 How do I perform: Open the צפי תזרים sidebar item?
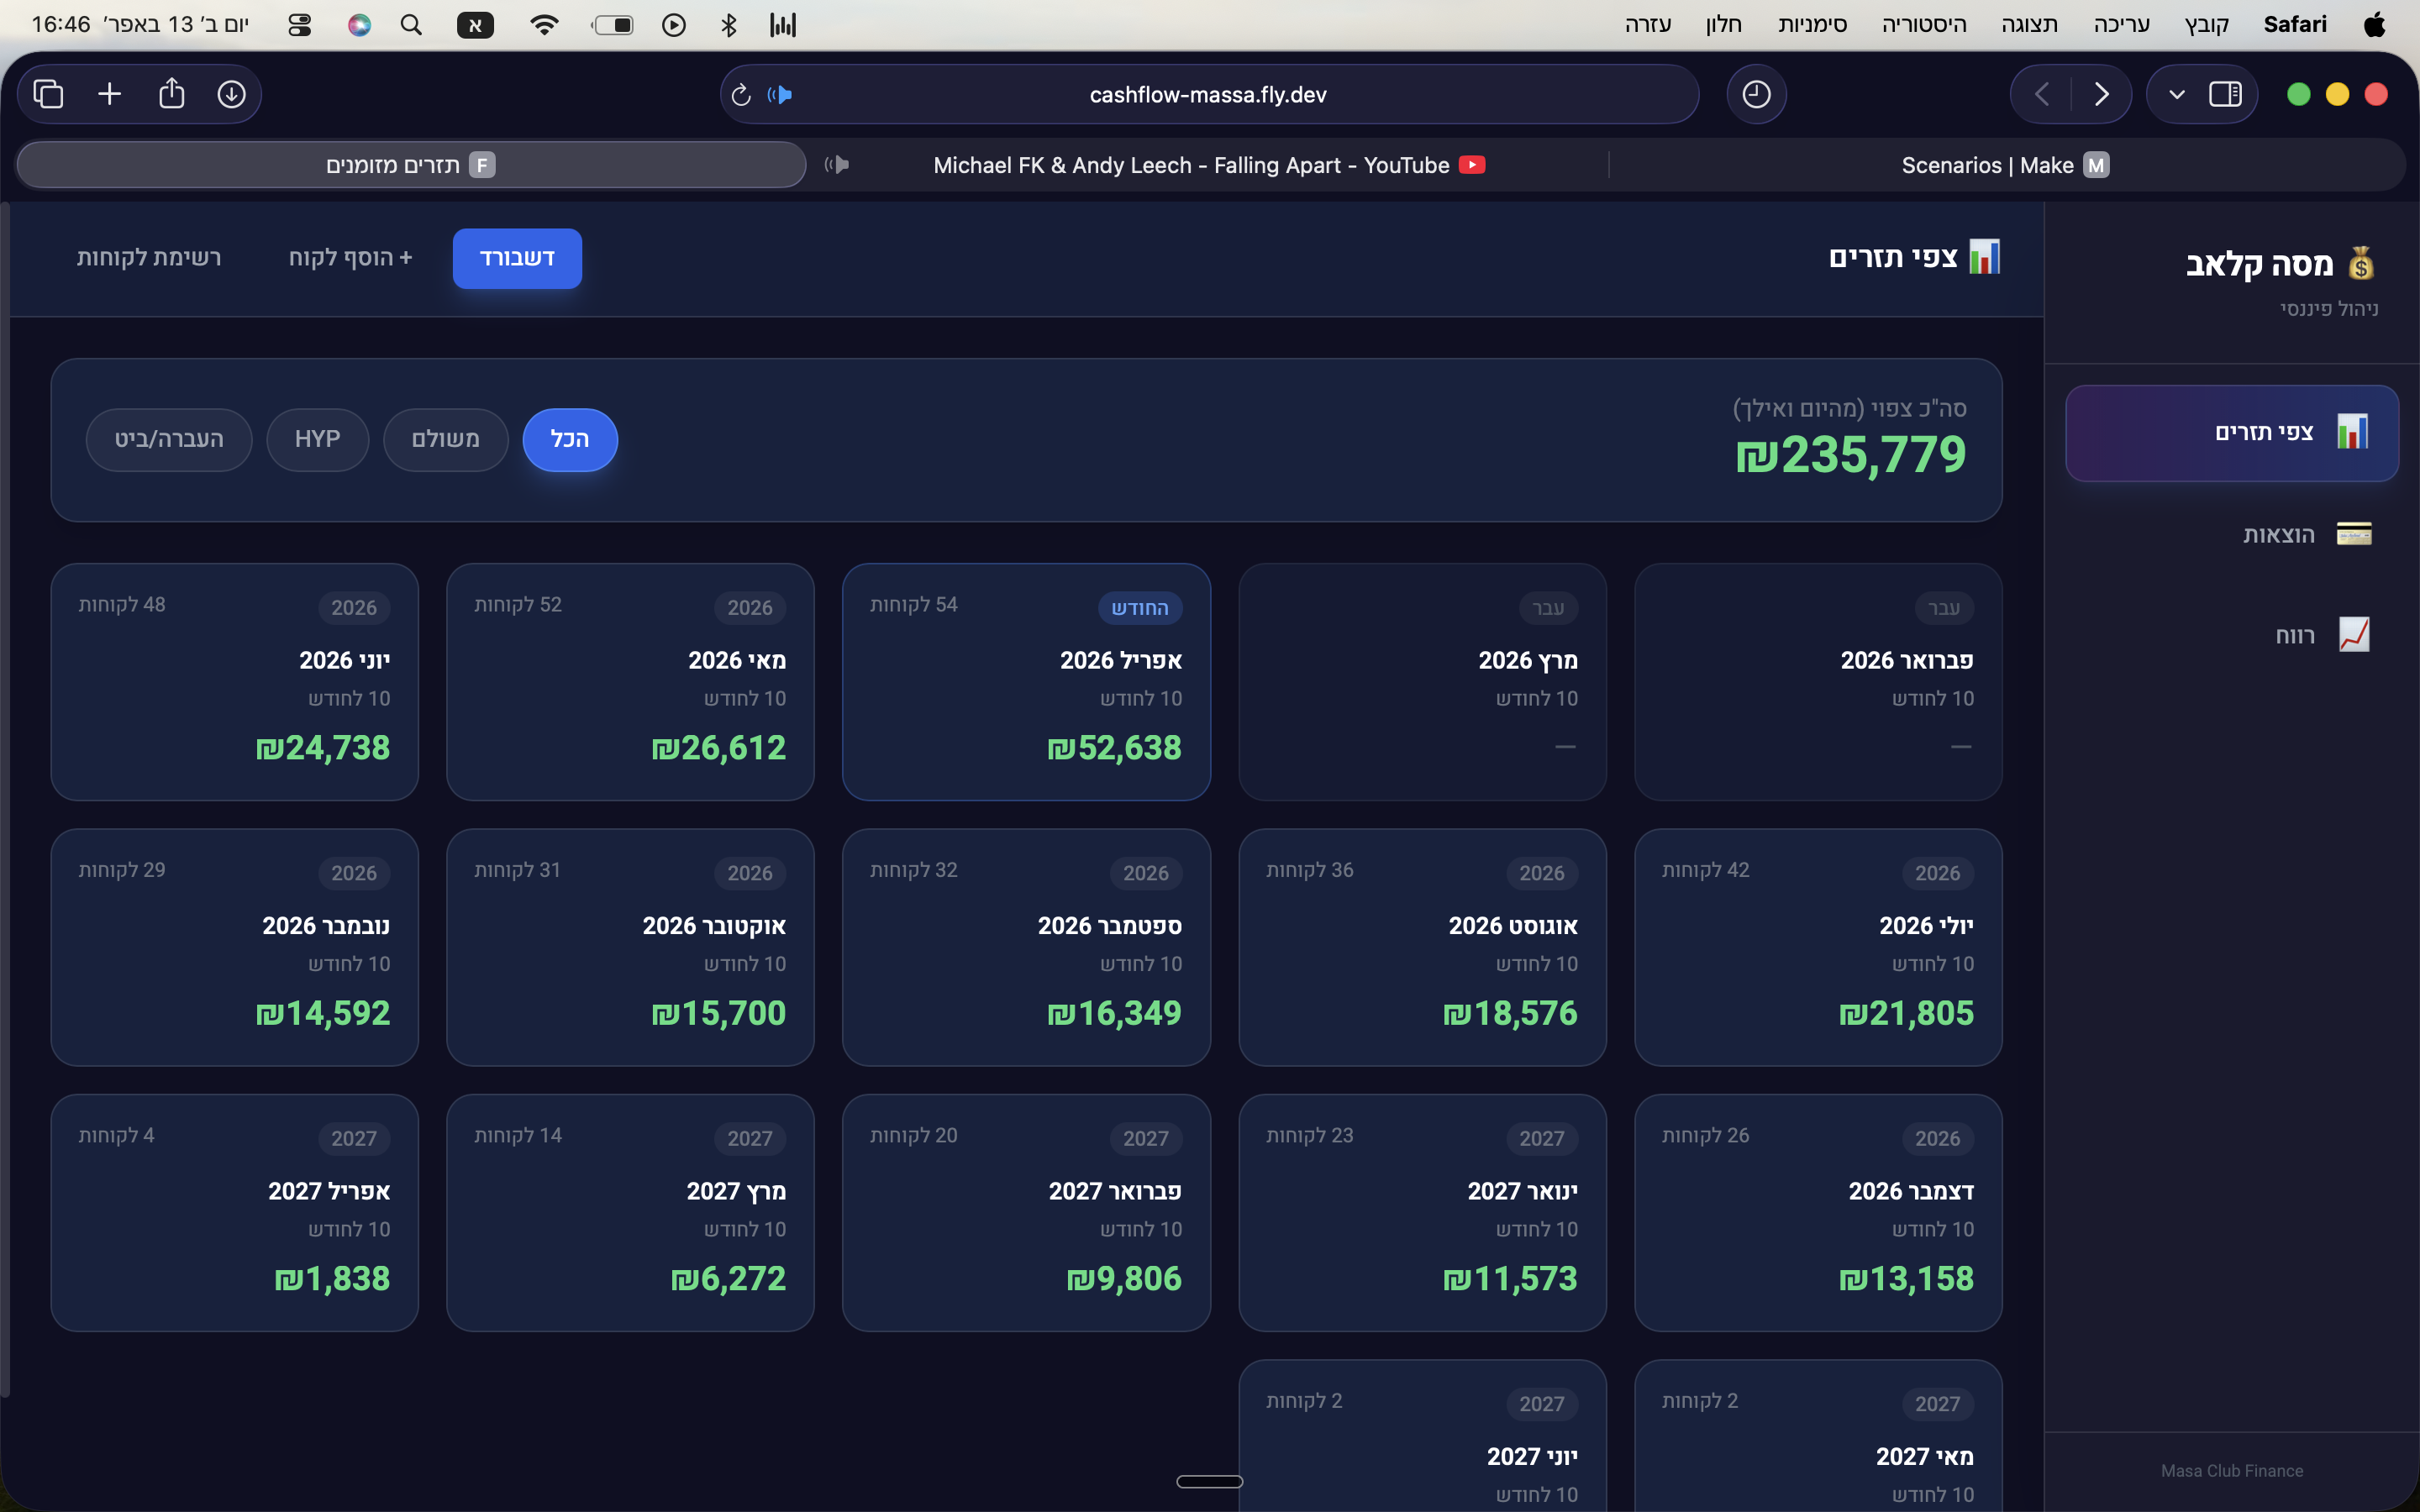point(2232,433)
